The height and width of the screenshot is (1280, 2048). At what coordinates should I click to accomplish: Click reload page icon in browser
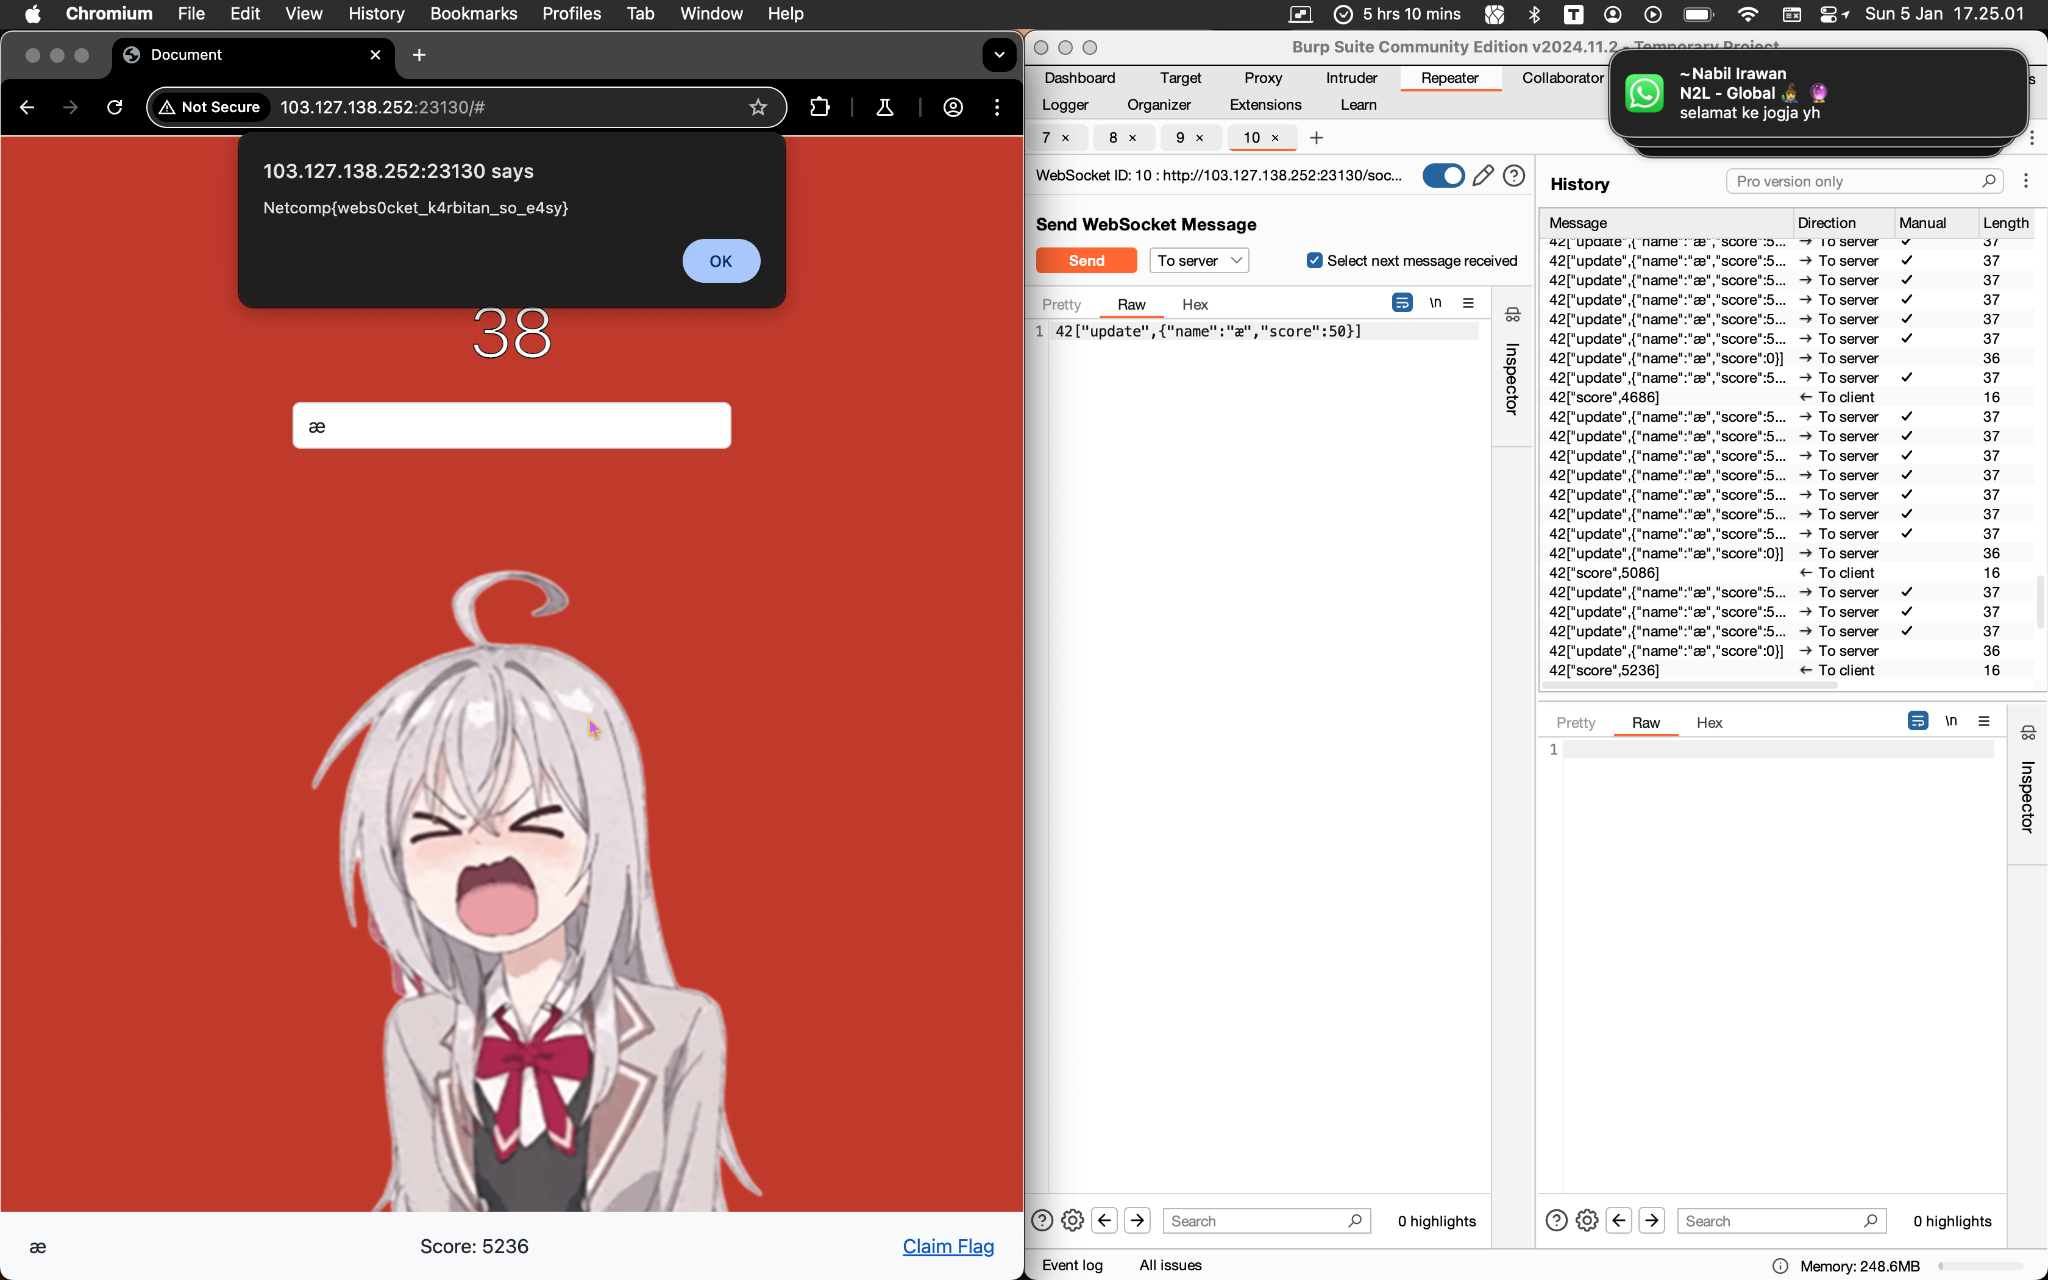tap(115, 107)
